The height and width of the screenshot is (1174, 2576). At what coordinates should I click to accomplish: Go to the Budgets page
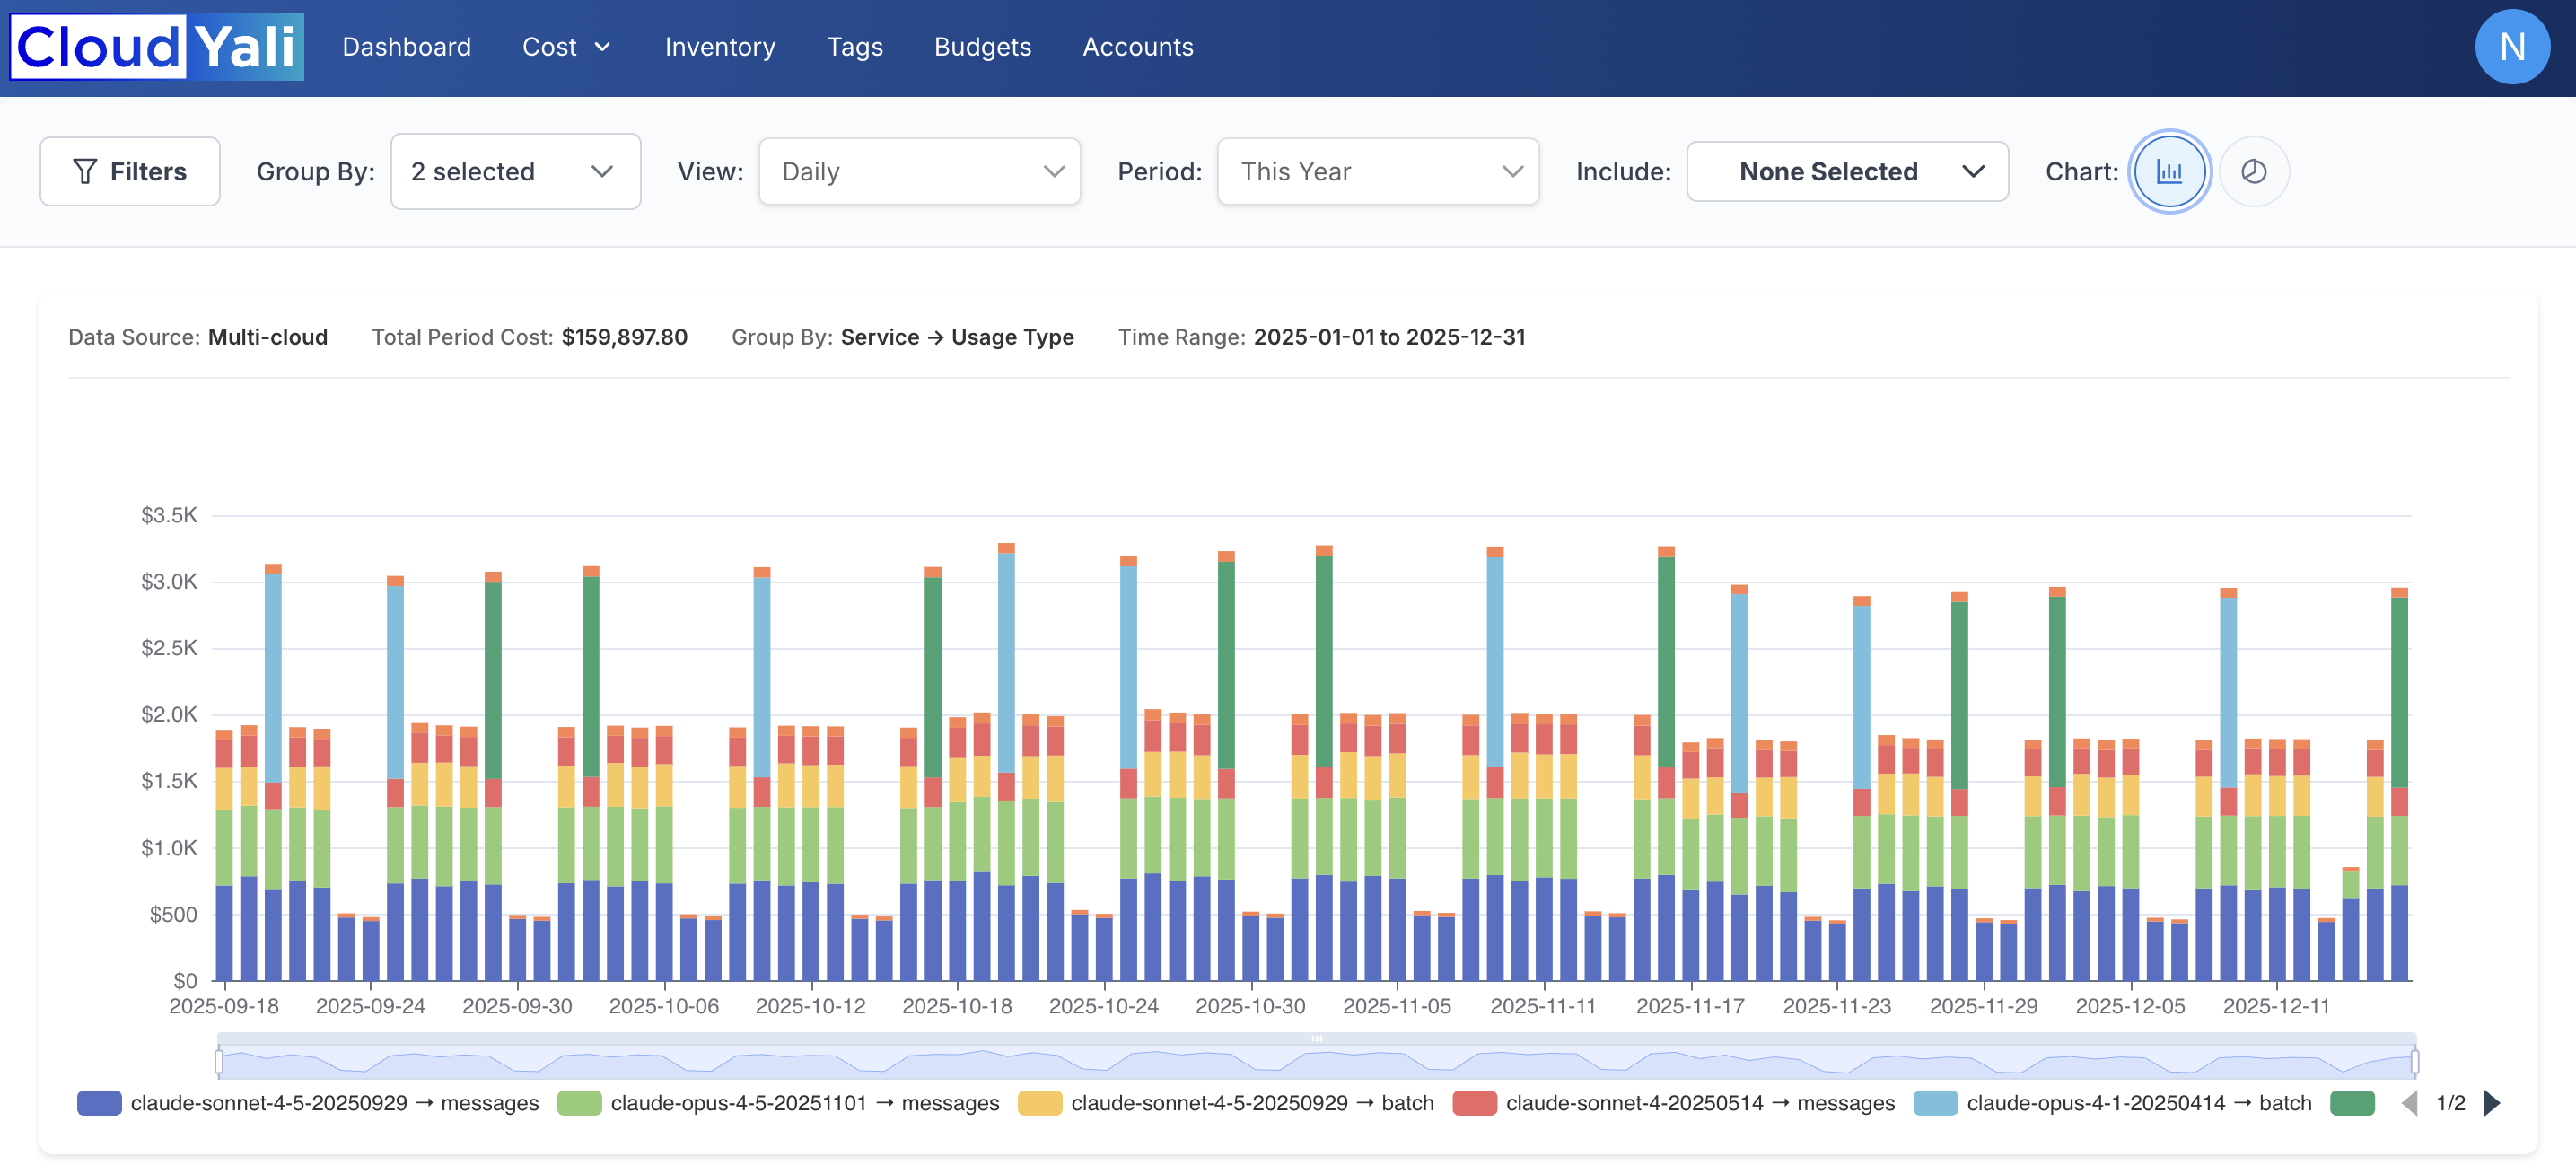(982, 47)
